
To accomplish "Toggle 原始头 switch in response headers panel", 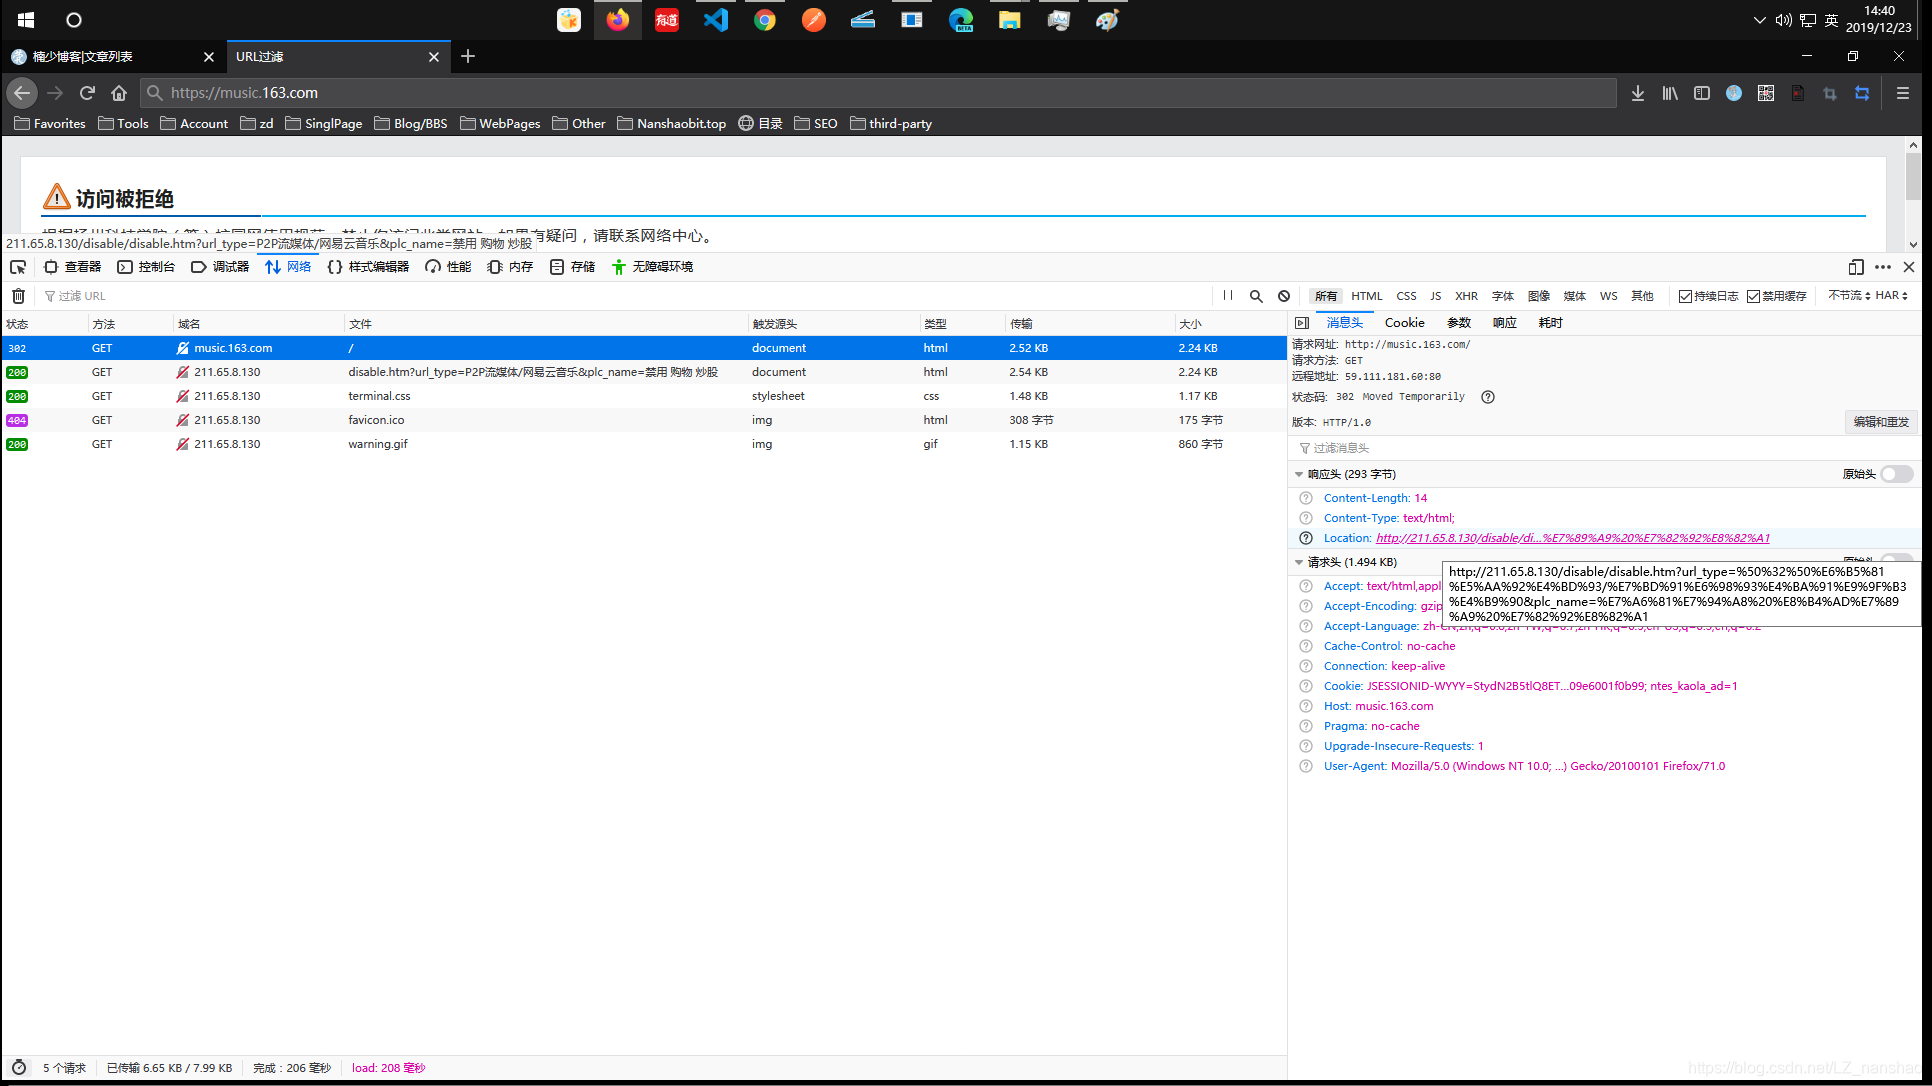I will tap(1896, 474).
